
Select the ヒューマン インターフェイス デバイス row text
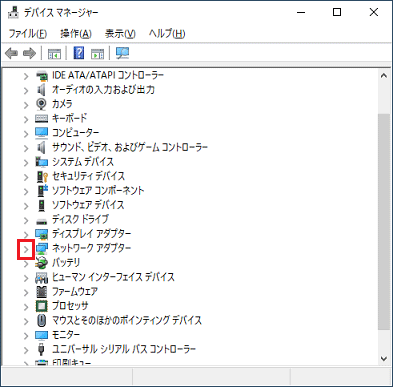pyautogui.click(x=113, y=277)
